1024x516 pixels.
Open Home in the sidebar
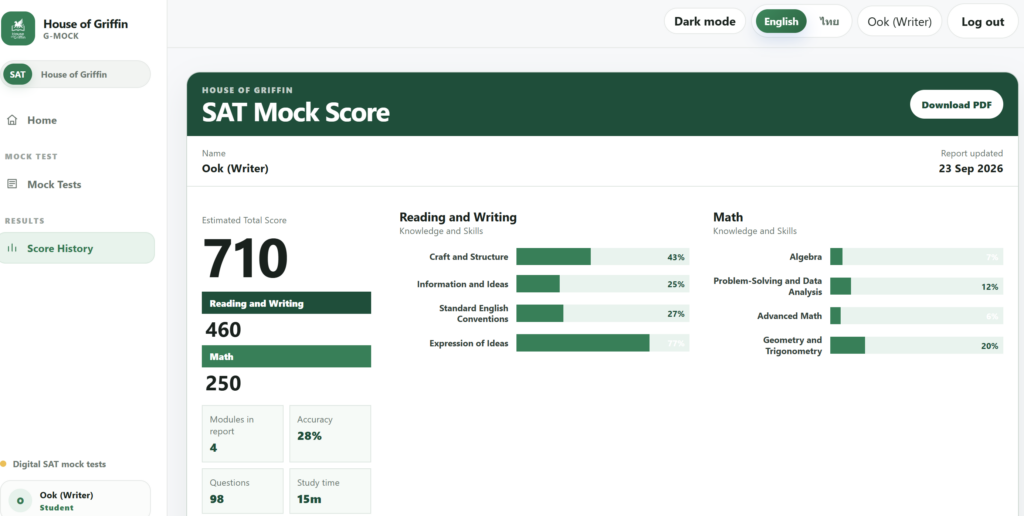coord(77,120)
